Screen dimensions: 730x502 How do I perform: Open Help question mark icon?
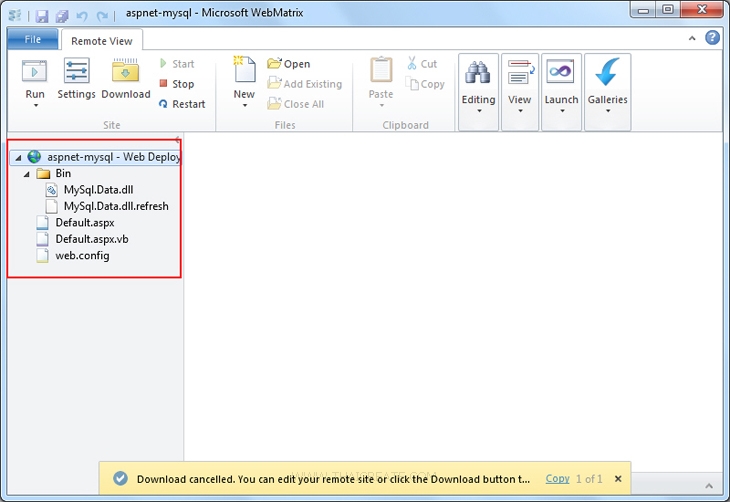click(712, 38)
